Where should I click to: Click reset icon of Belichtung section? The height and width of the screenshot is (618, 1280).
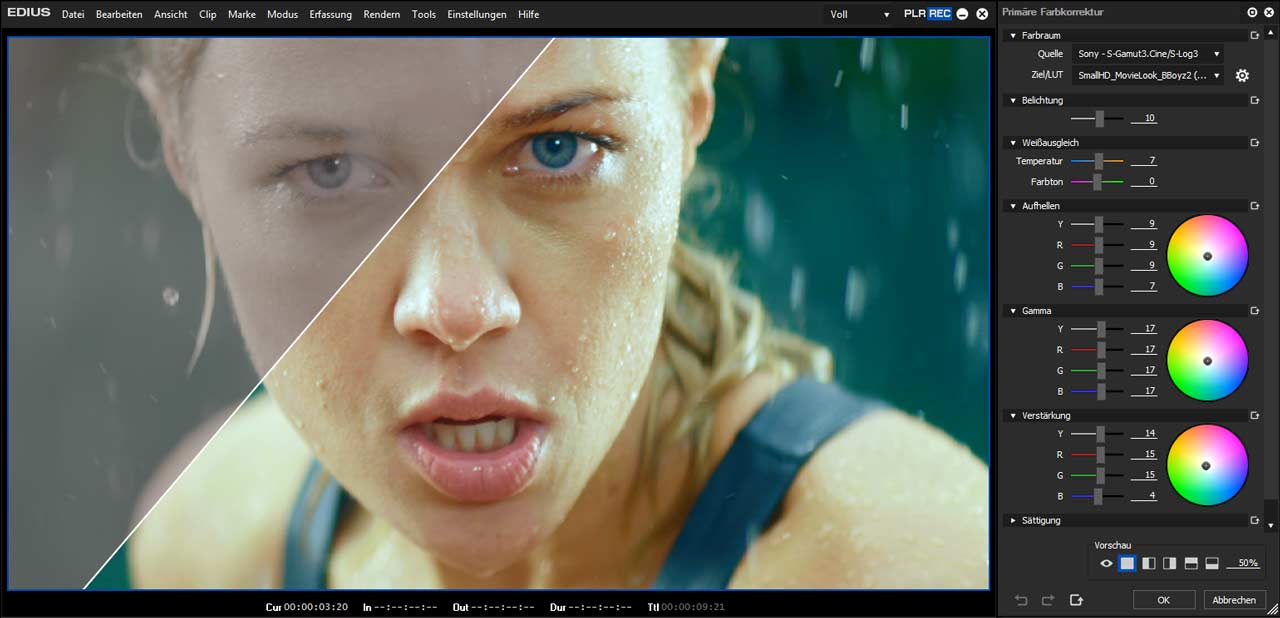click(x=1254, y=101)
